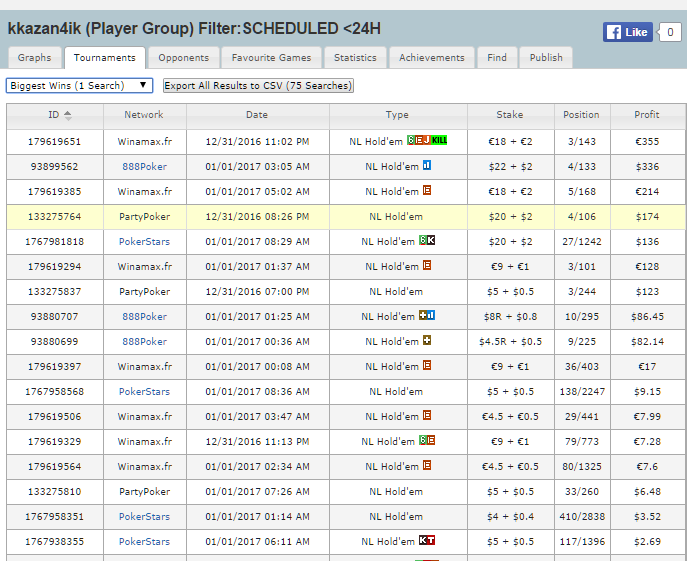Click position 138/2247
Viewport: 687px width, 561px height.
582,391
